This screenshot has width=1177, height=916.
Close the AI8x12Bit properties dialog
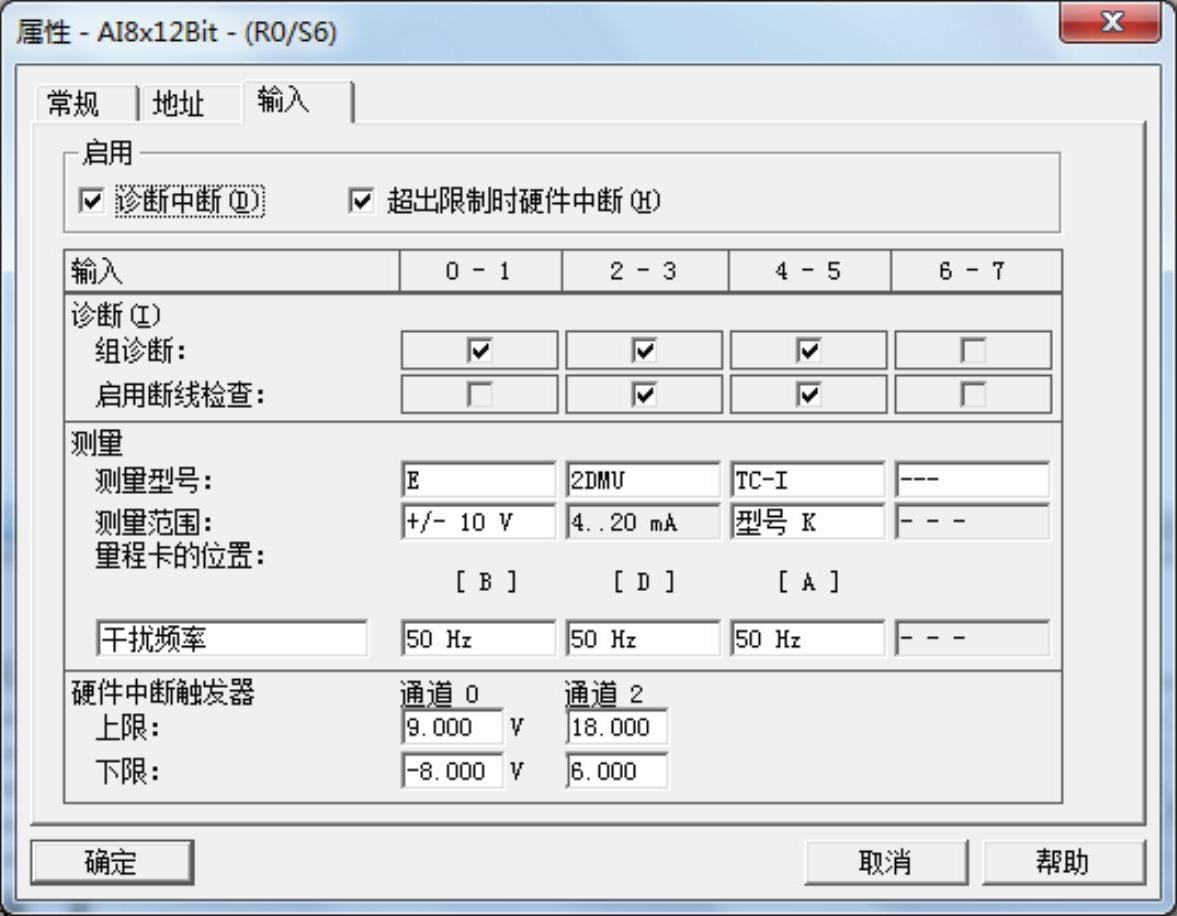pos(1110,21)
